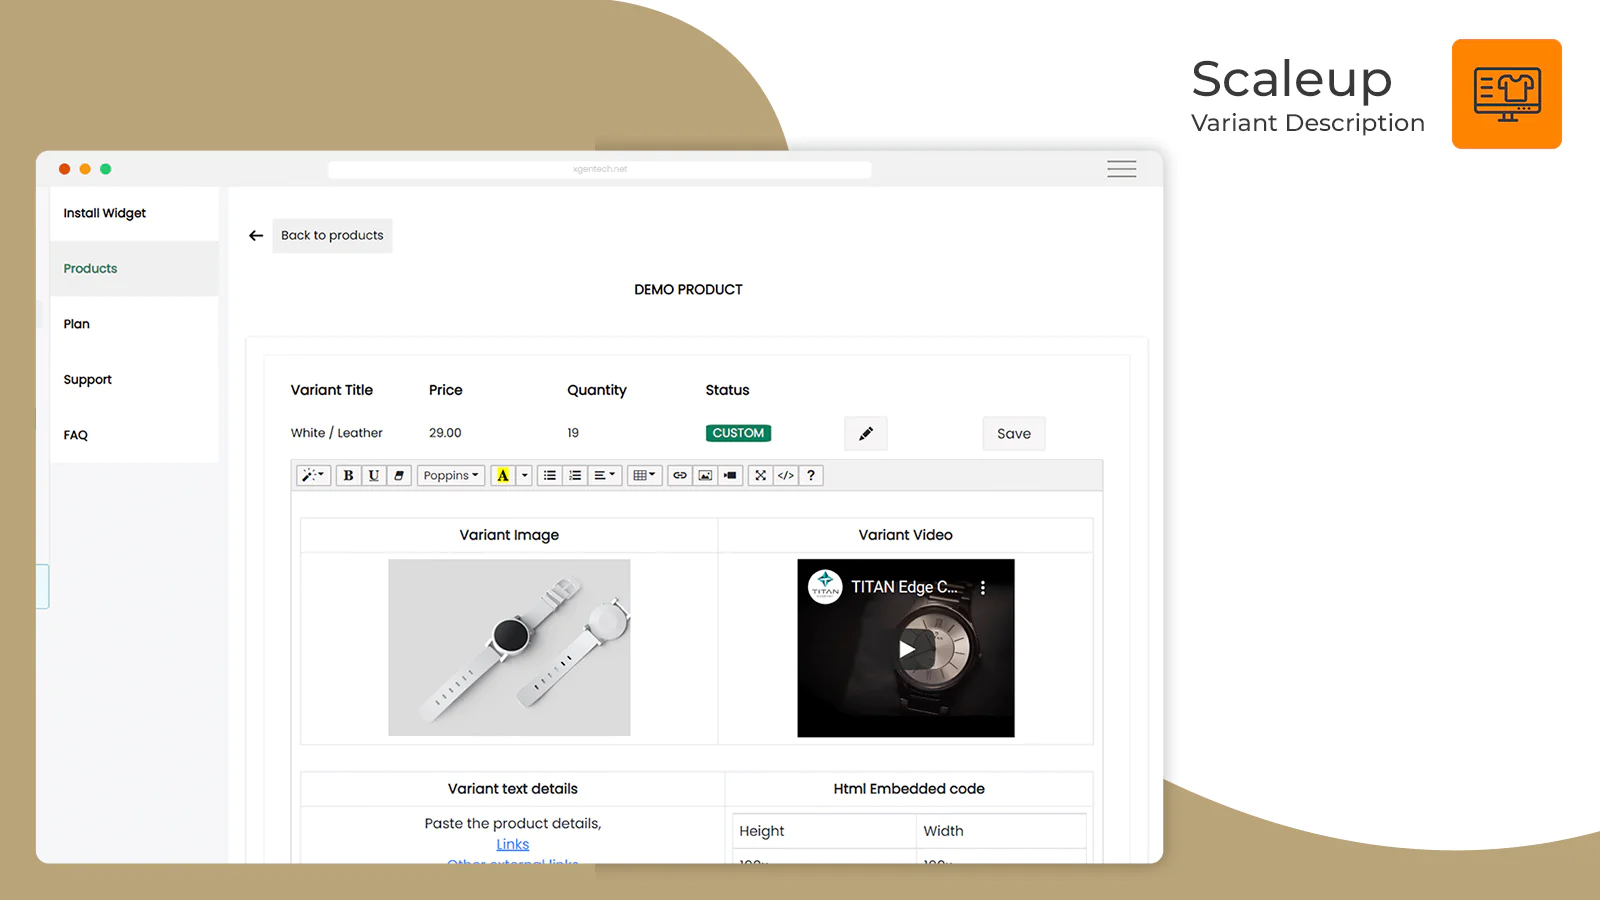Click the Height cell in embed table
The image size is (1600, 900).
[x=824, y=831]
